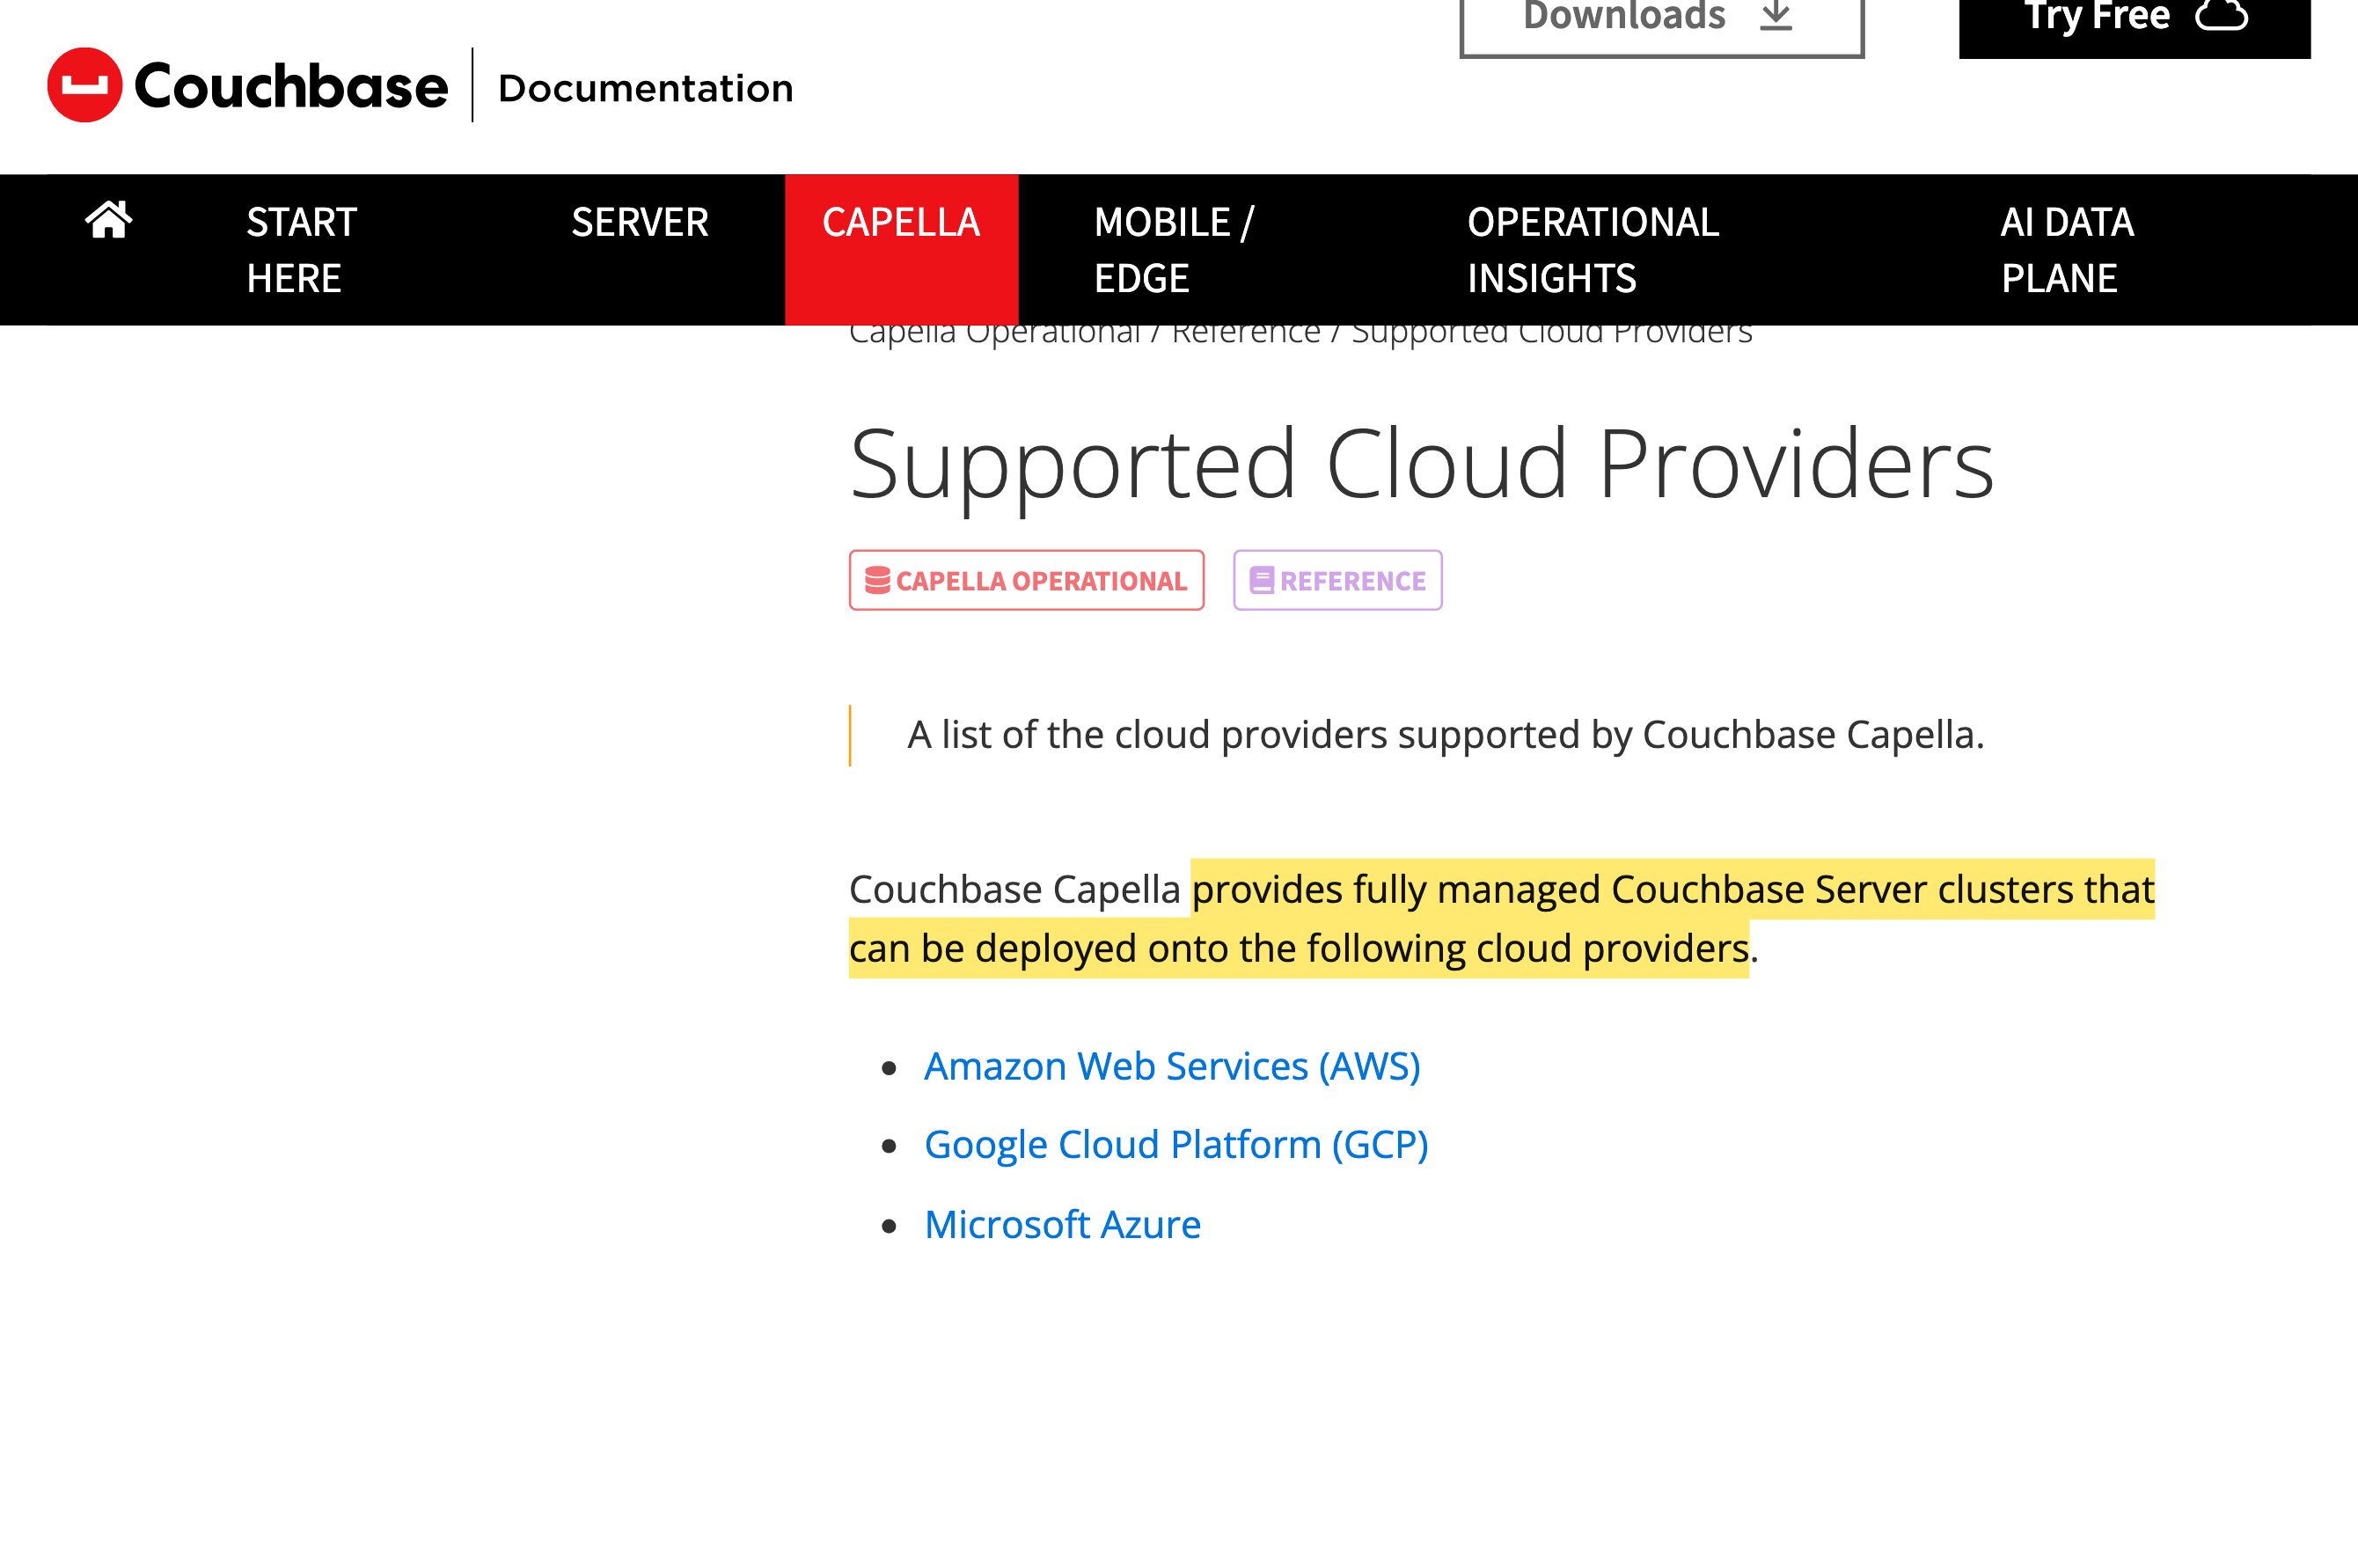The width and height of the screenshot is (2358, 1568).
Task: Open Google Cloud Platform (GCP) link
Action: coord(1176,1144)
